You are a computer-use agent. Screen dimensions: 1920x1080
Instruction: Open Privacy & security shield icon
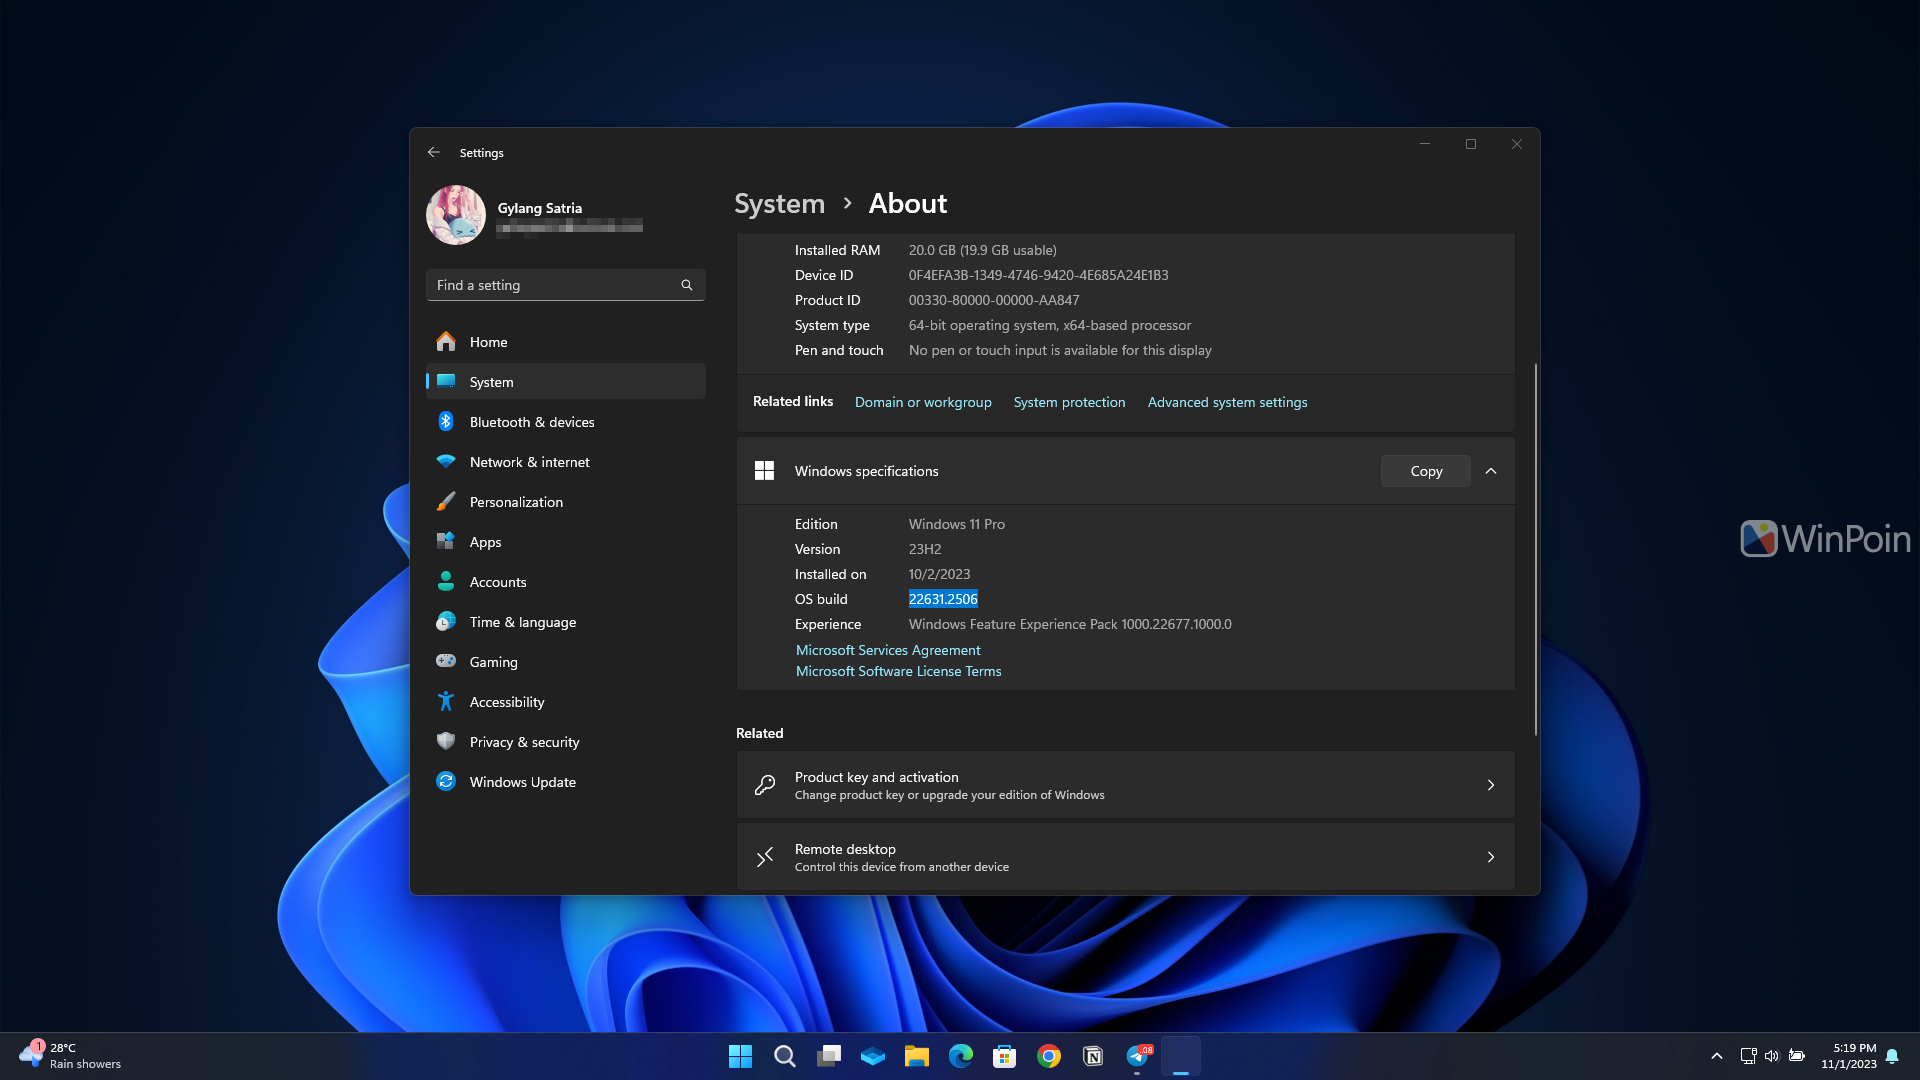coord(446,742)
